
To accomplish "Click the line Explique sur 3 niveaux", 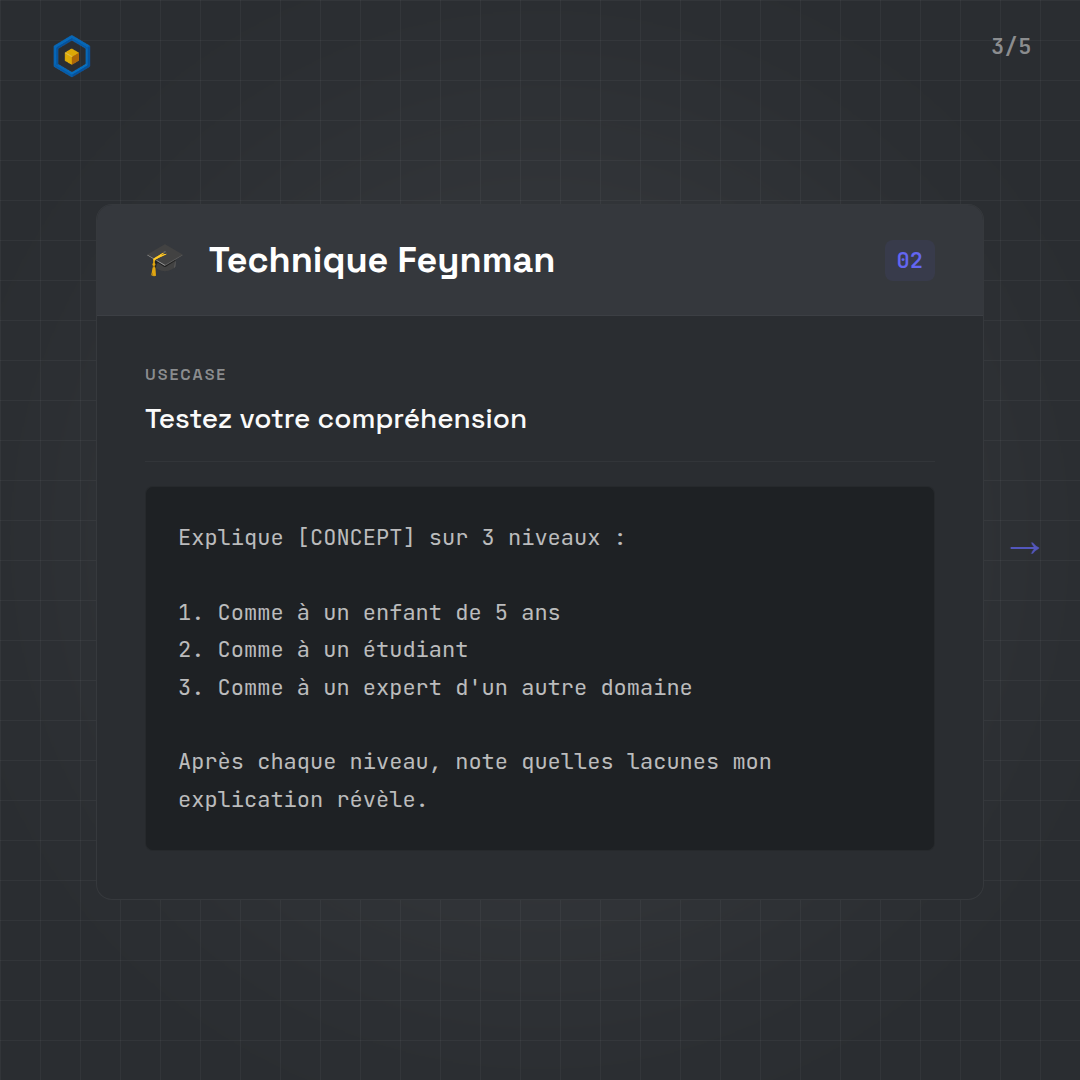I will pyautogui.click(x=401, y=538).
